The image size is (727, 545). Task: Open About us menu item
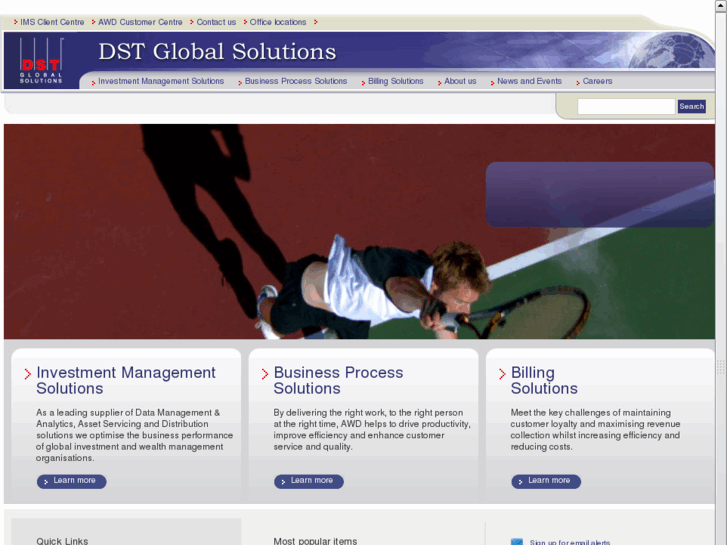[460, 81]
